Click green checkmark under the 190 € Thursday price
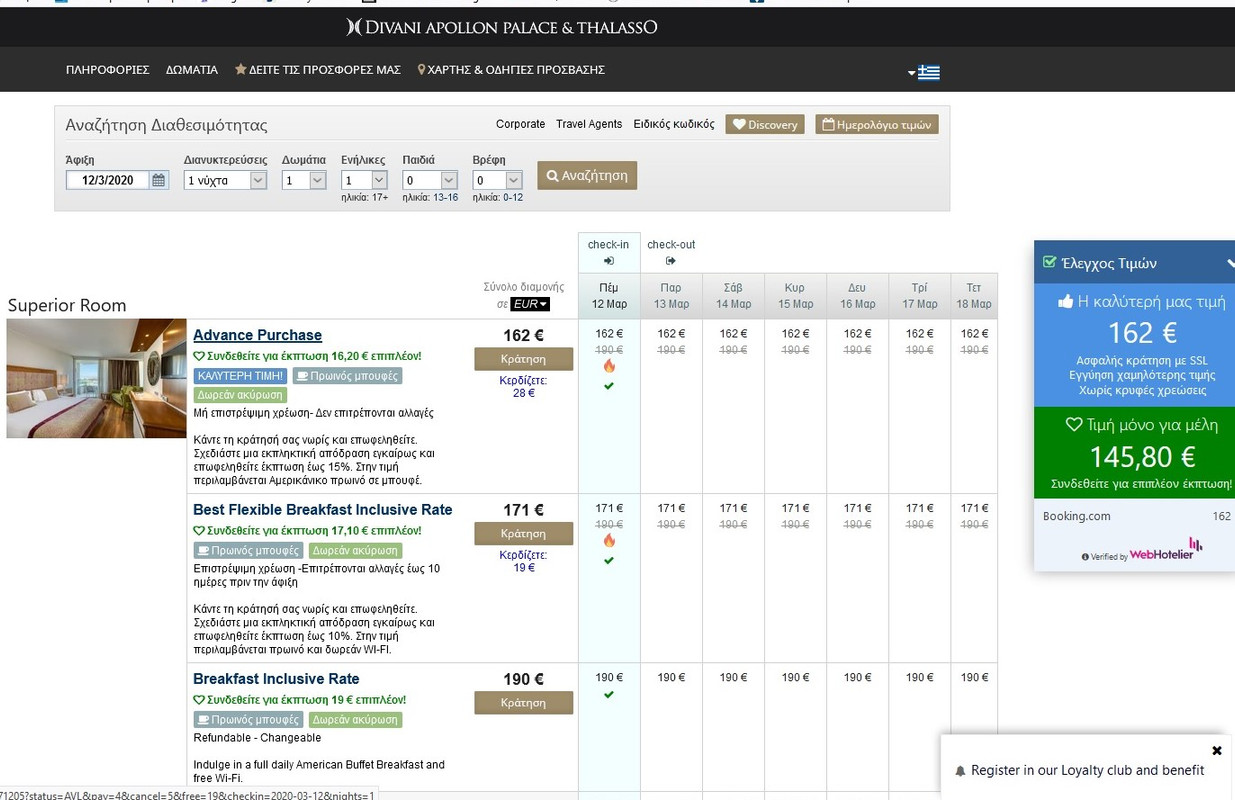1235x800 pixels. coord(609,695)
